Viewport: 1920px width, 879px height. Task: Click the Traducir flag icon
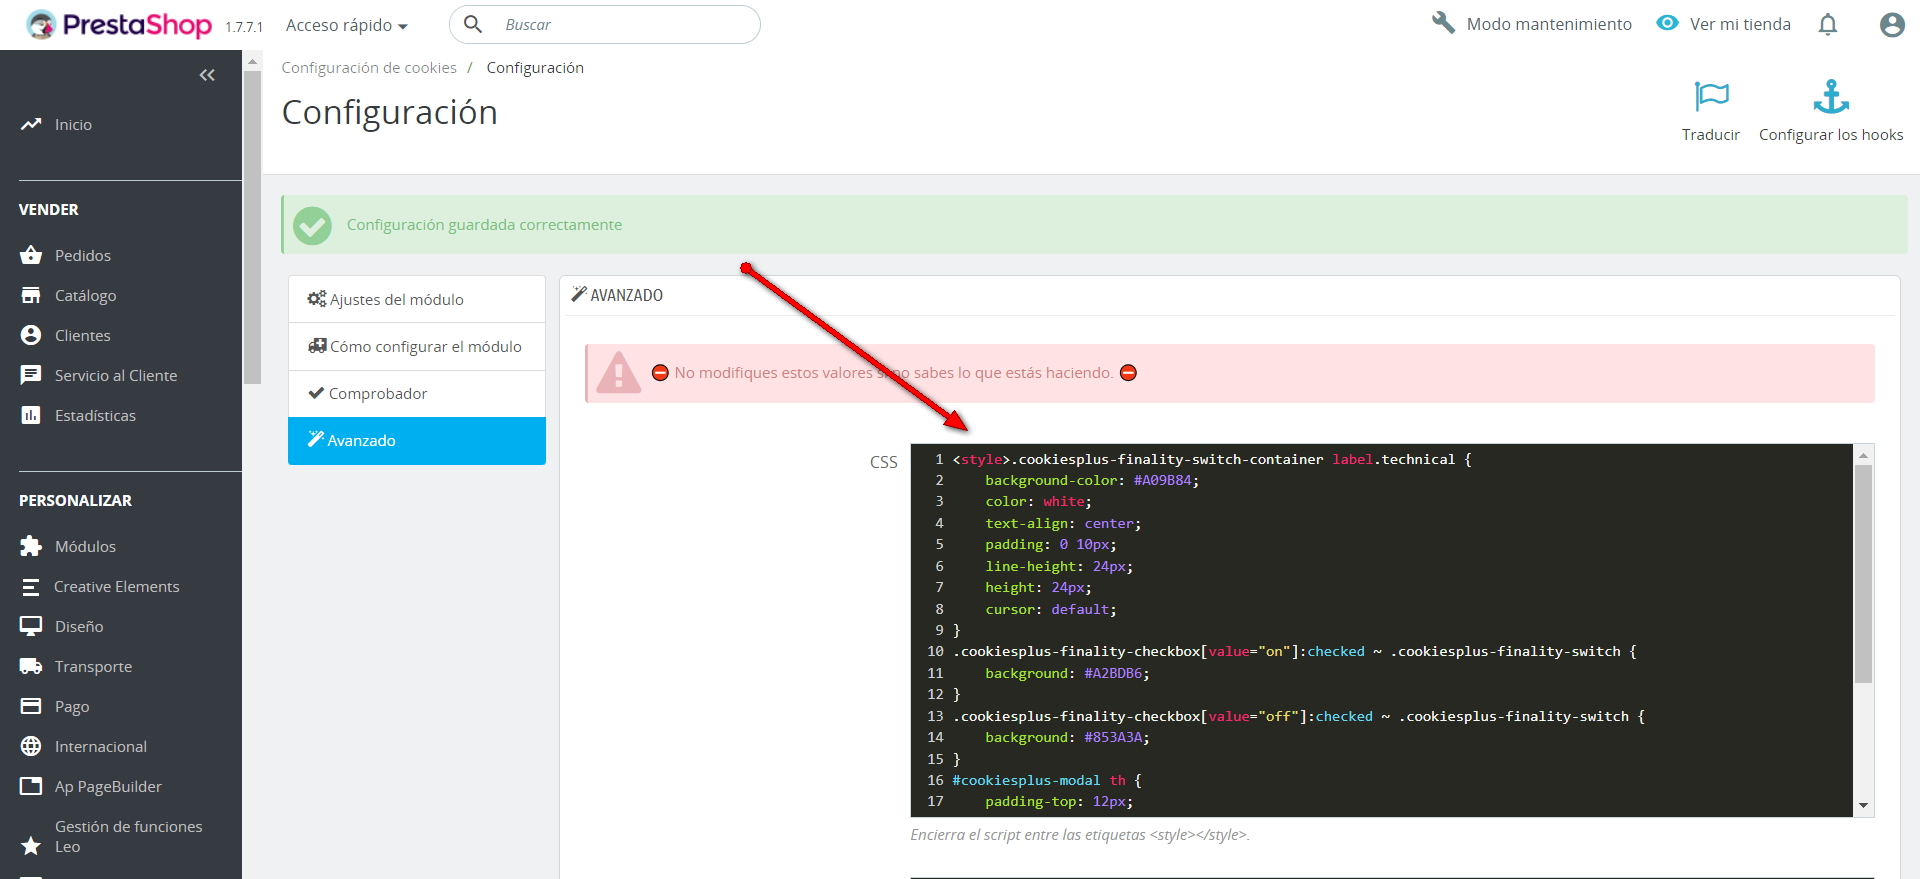pos(1711,96)
